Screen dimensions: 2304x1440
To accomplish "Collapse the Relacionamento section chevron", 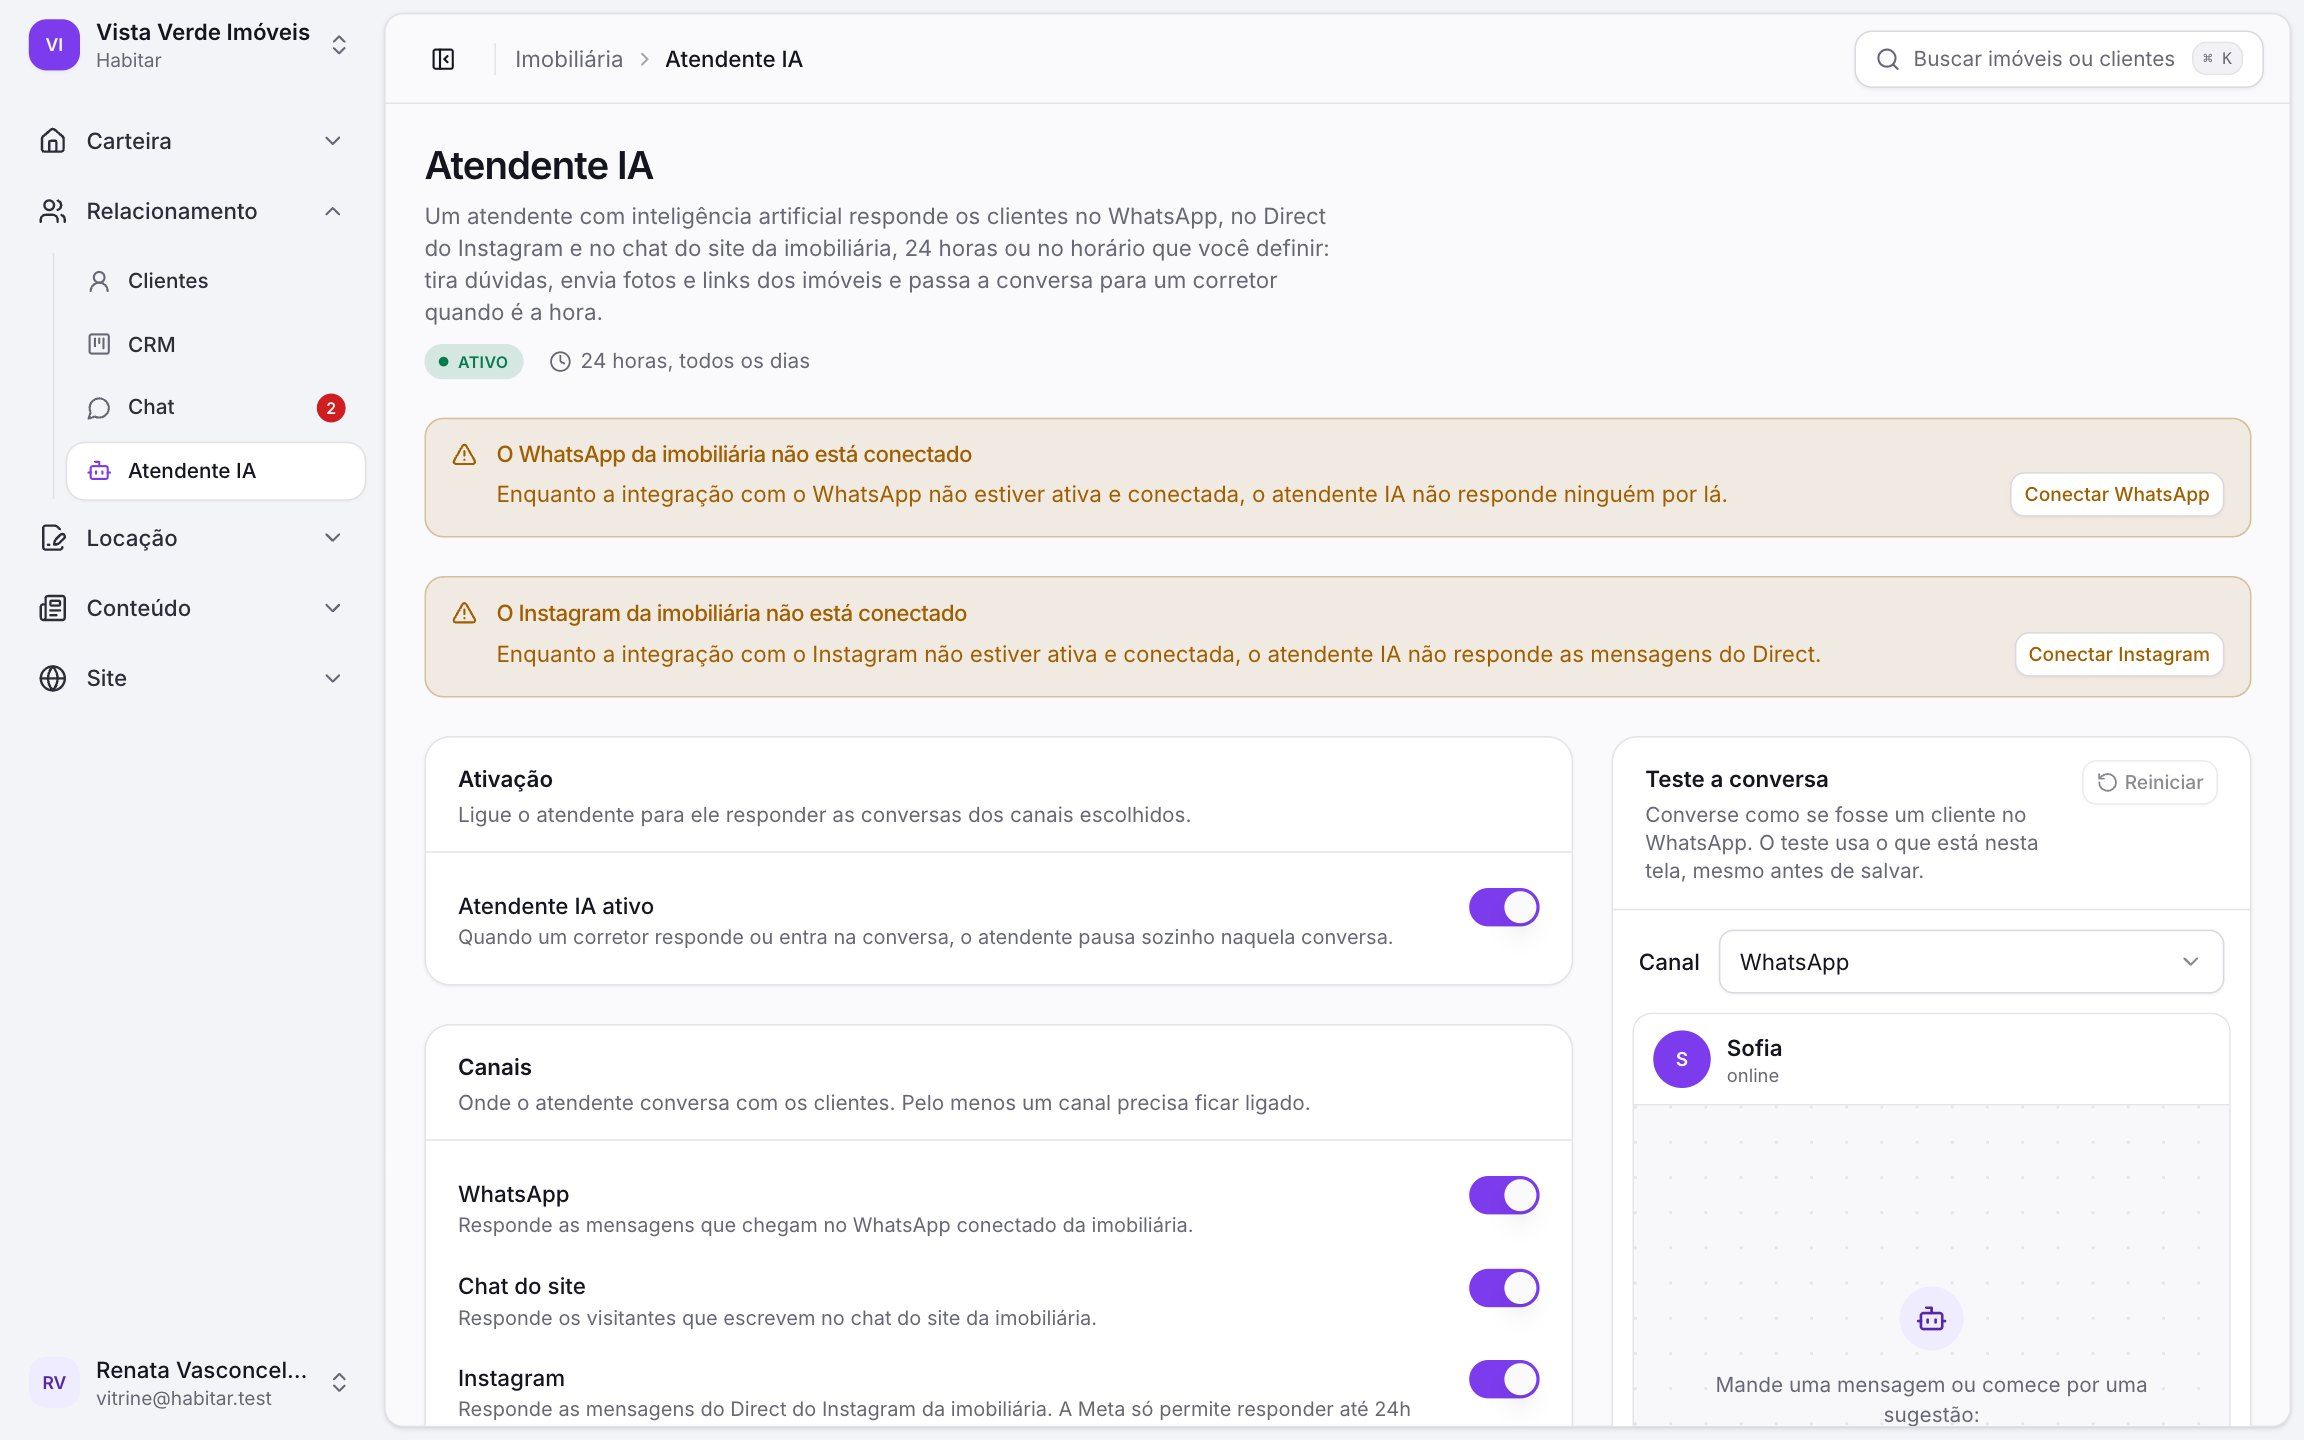I will click(333, 211).
